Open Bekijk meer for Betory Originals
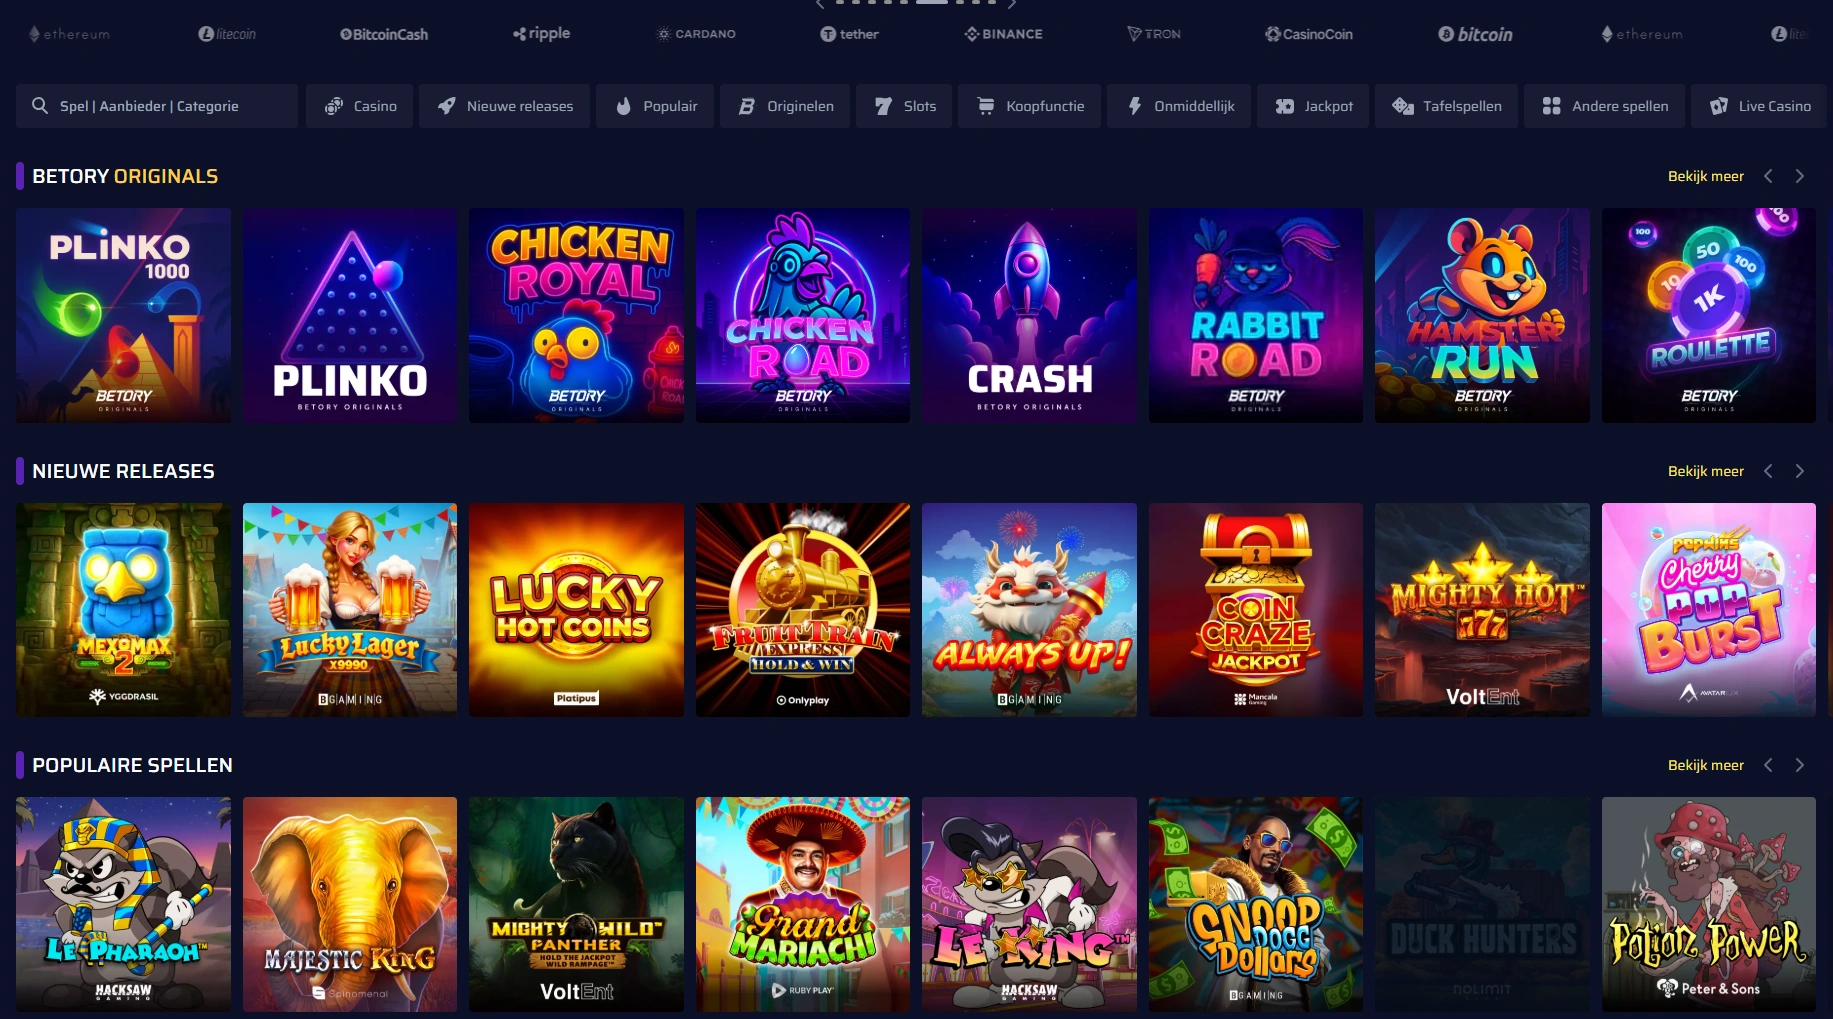 pyautogui.click(x=1706, y=176)
